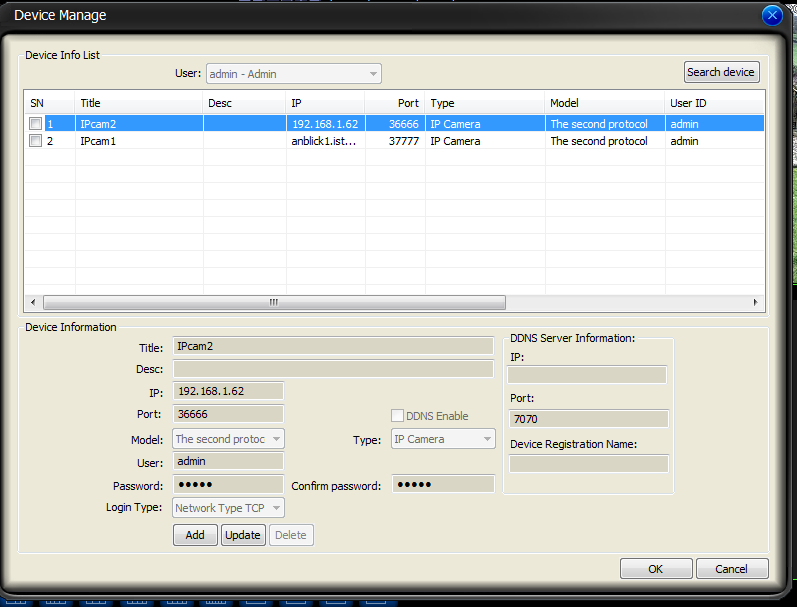The height and width of the screenshot is (607, 797).
Task: Focus the Confirm password field
Action: pos(443,484)
